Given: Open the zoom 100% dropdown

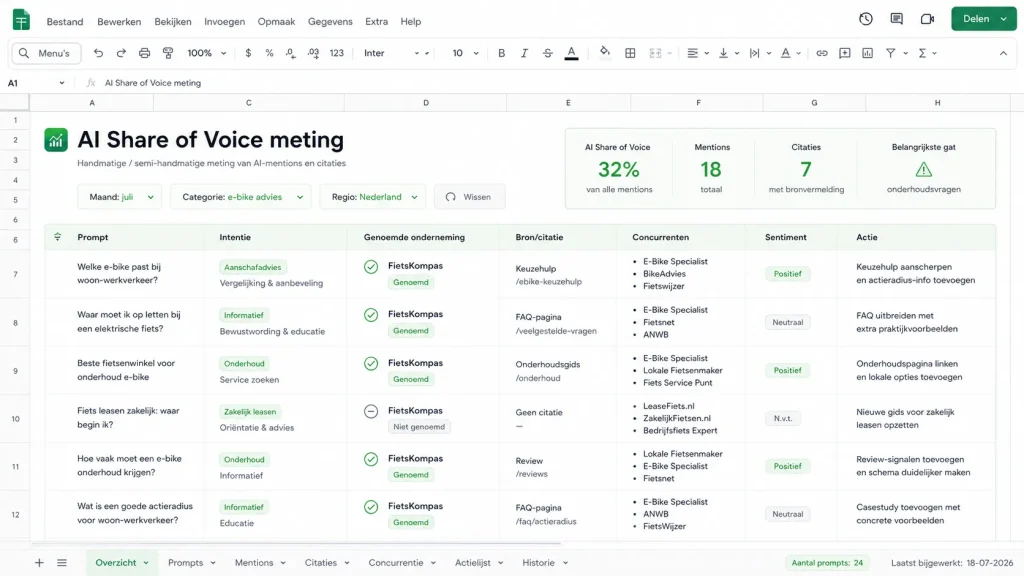Looking at the screenshot, I should click(x=206, y=53).
